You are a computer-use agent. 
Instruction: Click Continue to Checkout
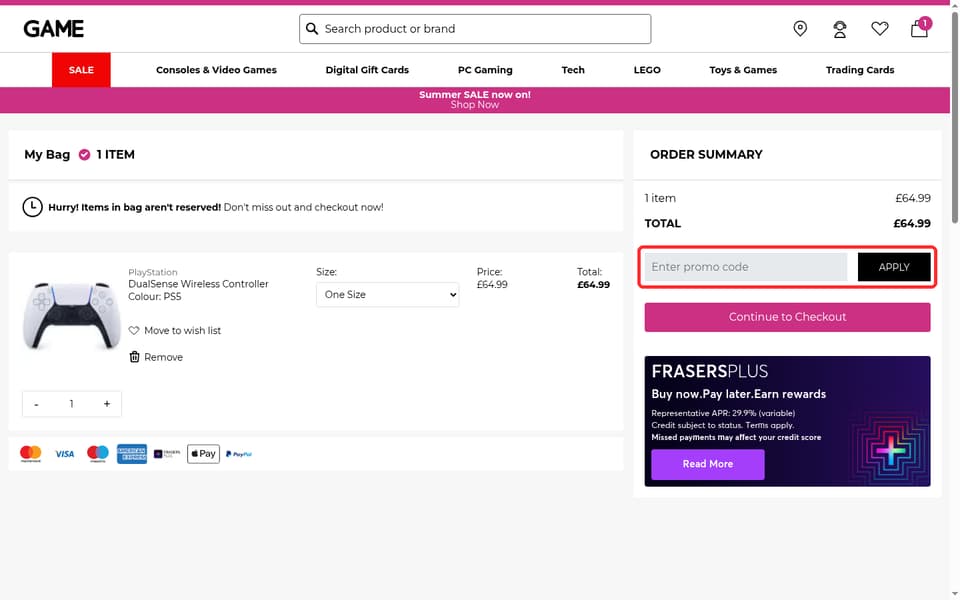787,317
